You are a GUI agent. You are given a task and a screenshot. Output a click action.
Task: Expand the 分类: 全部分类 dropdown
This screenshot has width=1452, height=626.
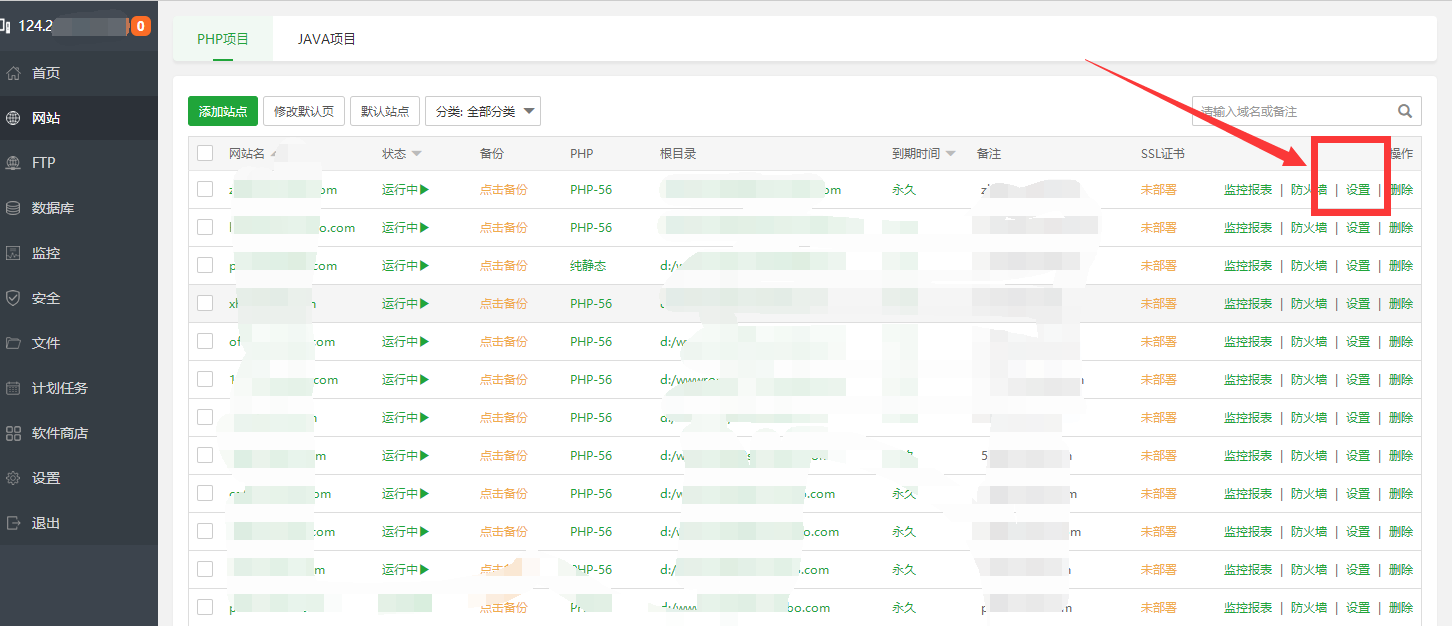pos(483,111)
